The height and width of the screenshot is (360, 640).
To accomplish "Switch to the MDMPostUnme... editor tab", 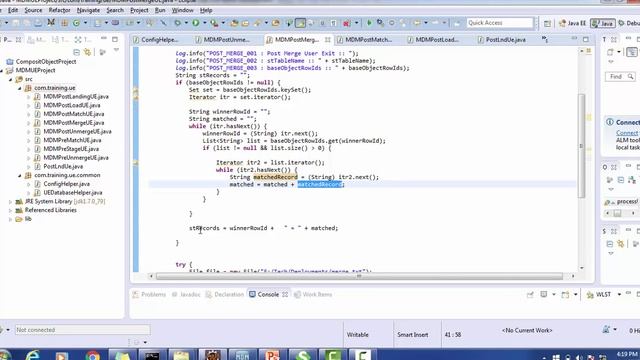I will [x=222, y=40].
